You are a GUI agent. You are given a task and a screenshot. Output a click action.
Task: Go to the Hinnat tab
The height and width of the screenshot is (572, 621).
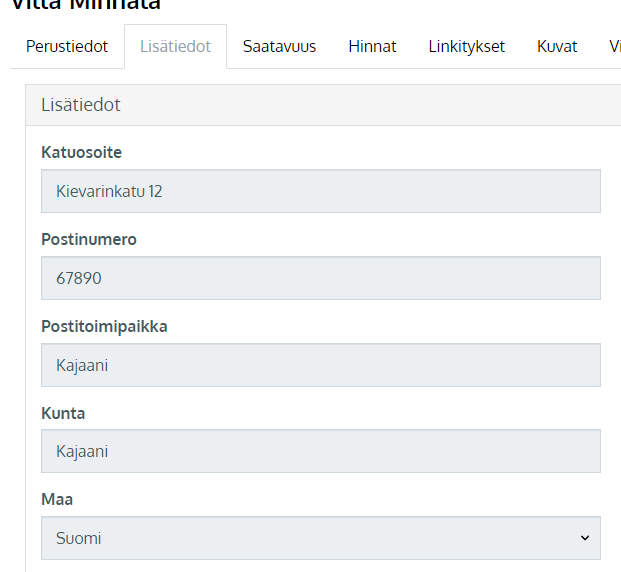coord(372,46)
